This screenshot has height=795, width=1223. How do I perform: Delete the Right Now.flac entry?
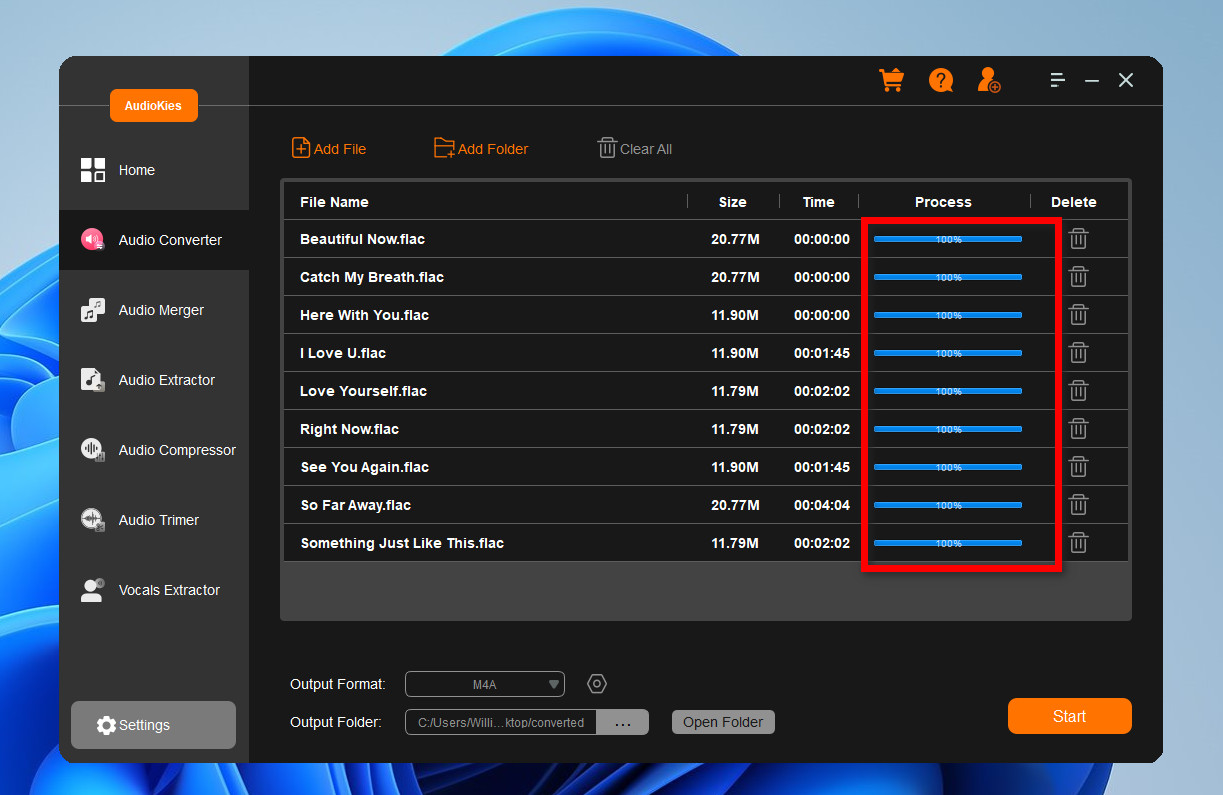(1078, 429)
